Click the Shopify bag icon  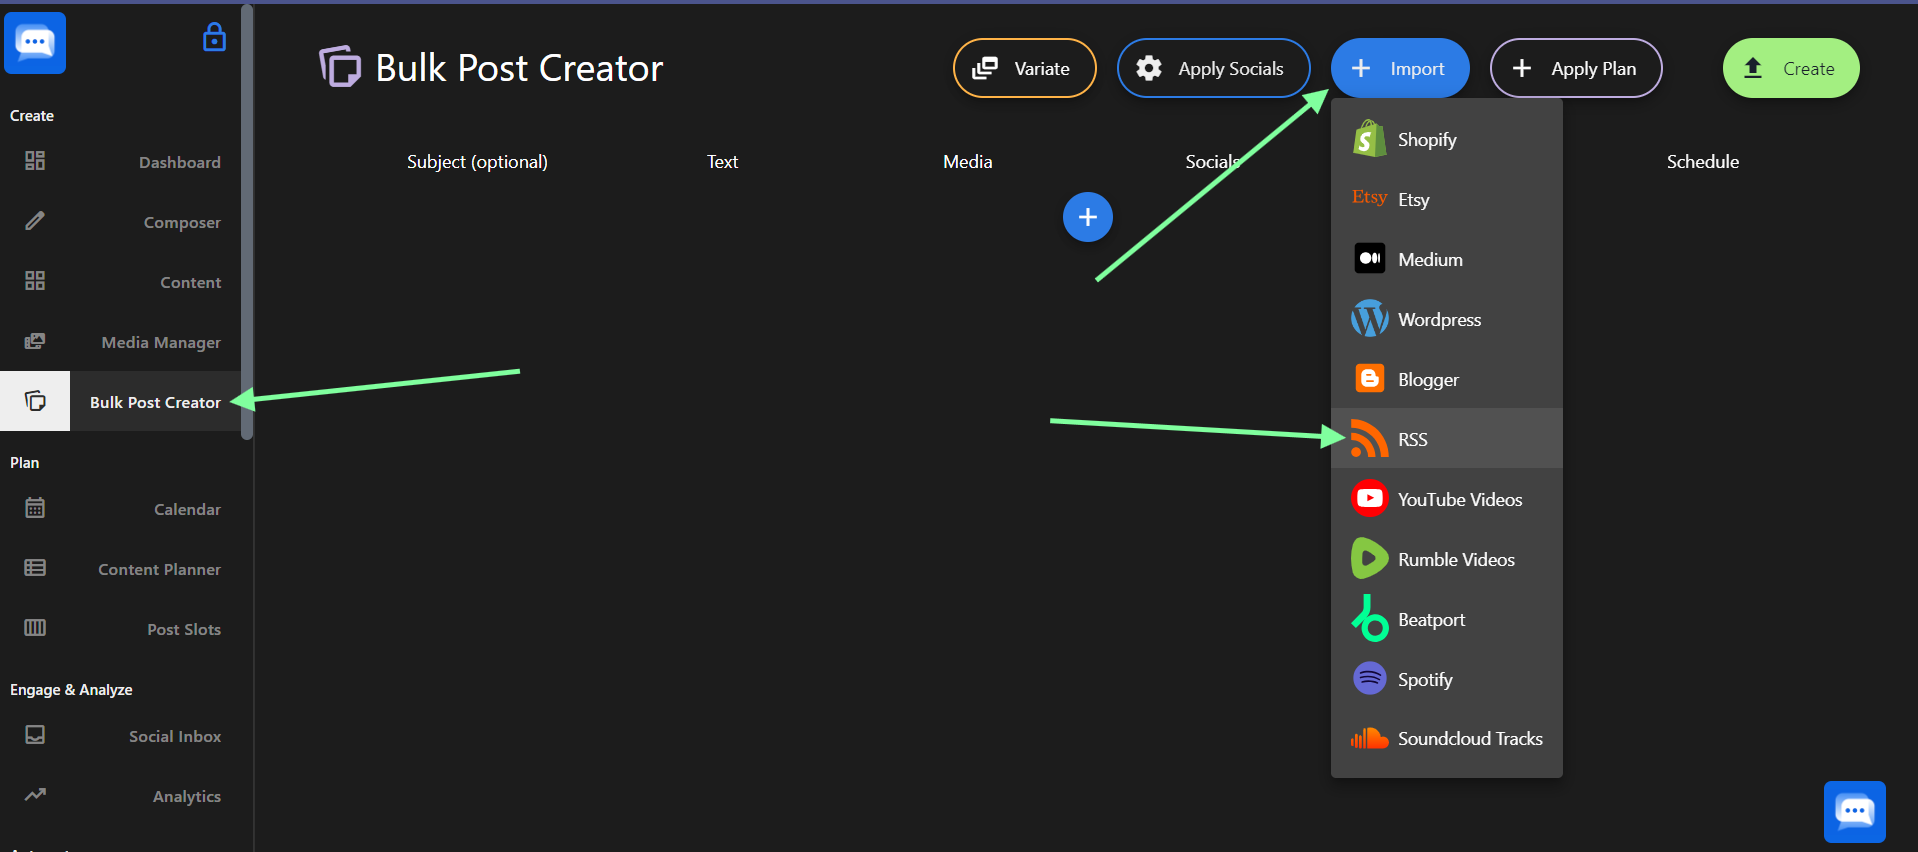1369,139
